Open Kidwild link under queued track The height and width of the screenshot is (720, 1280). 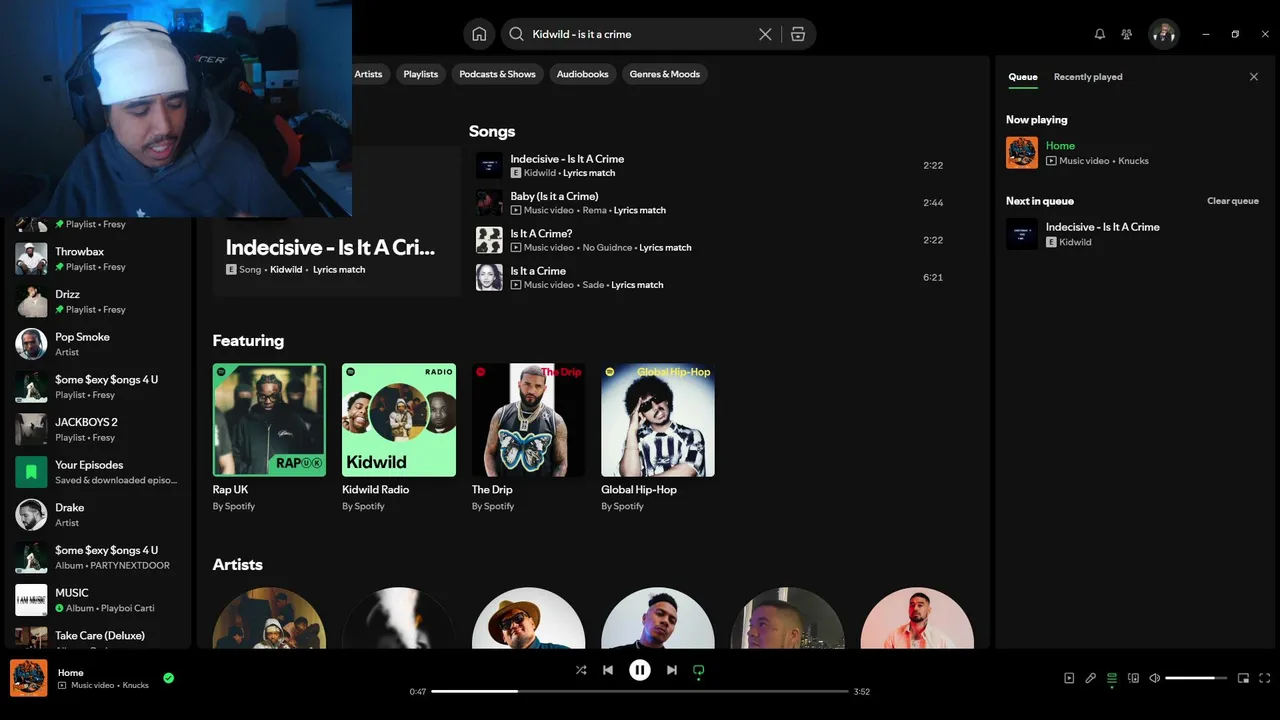click(x=1075, y=242)
